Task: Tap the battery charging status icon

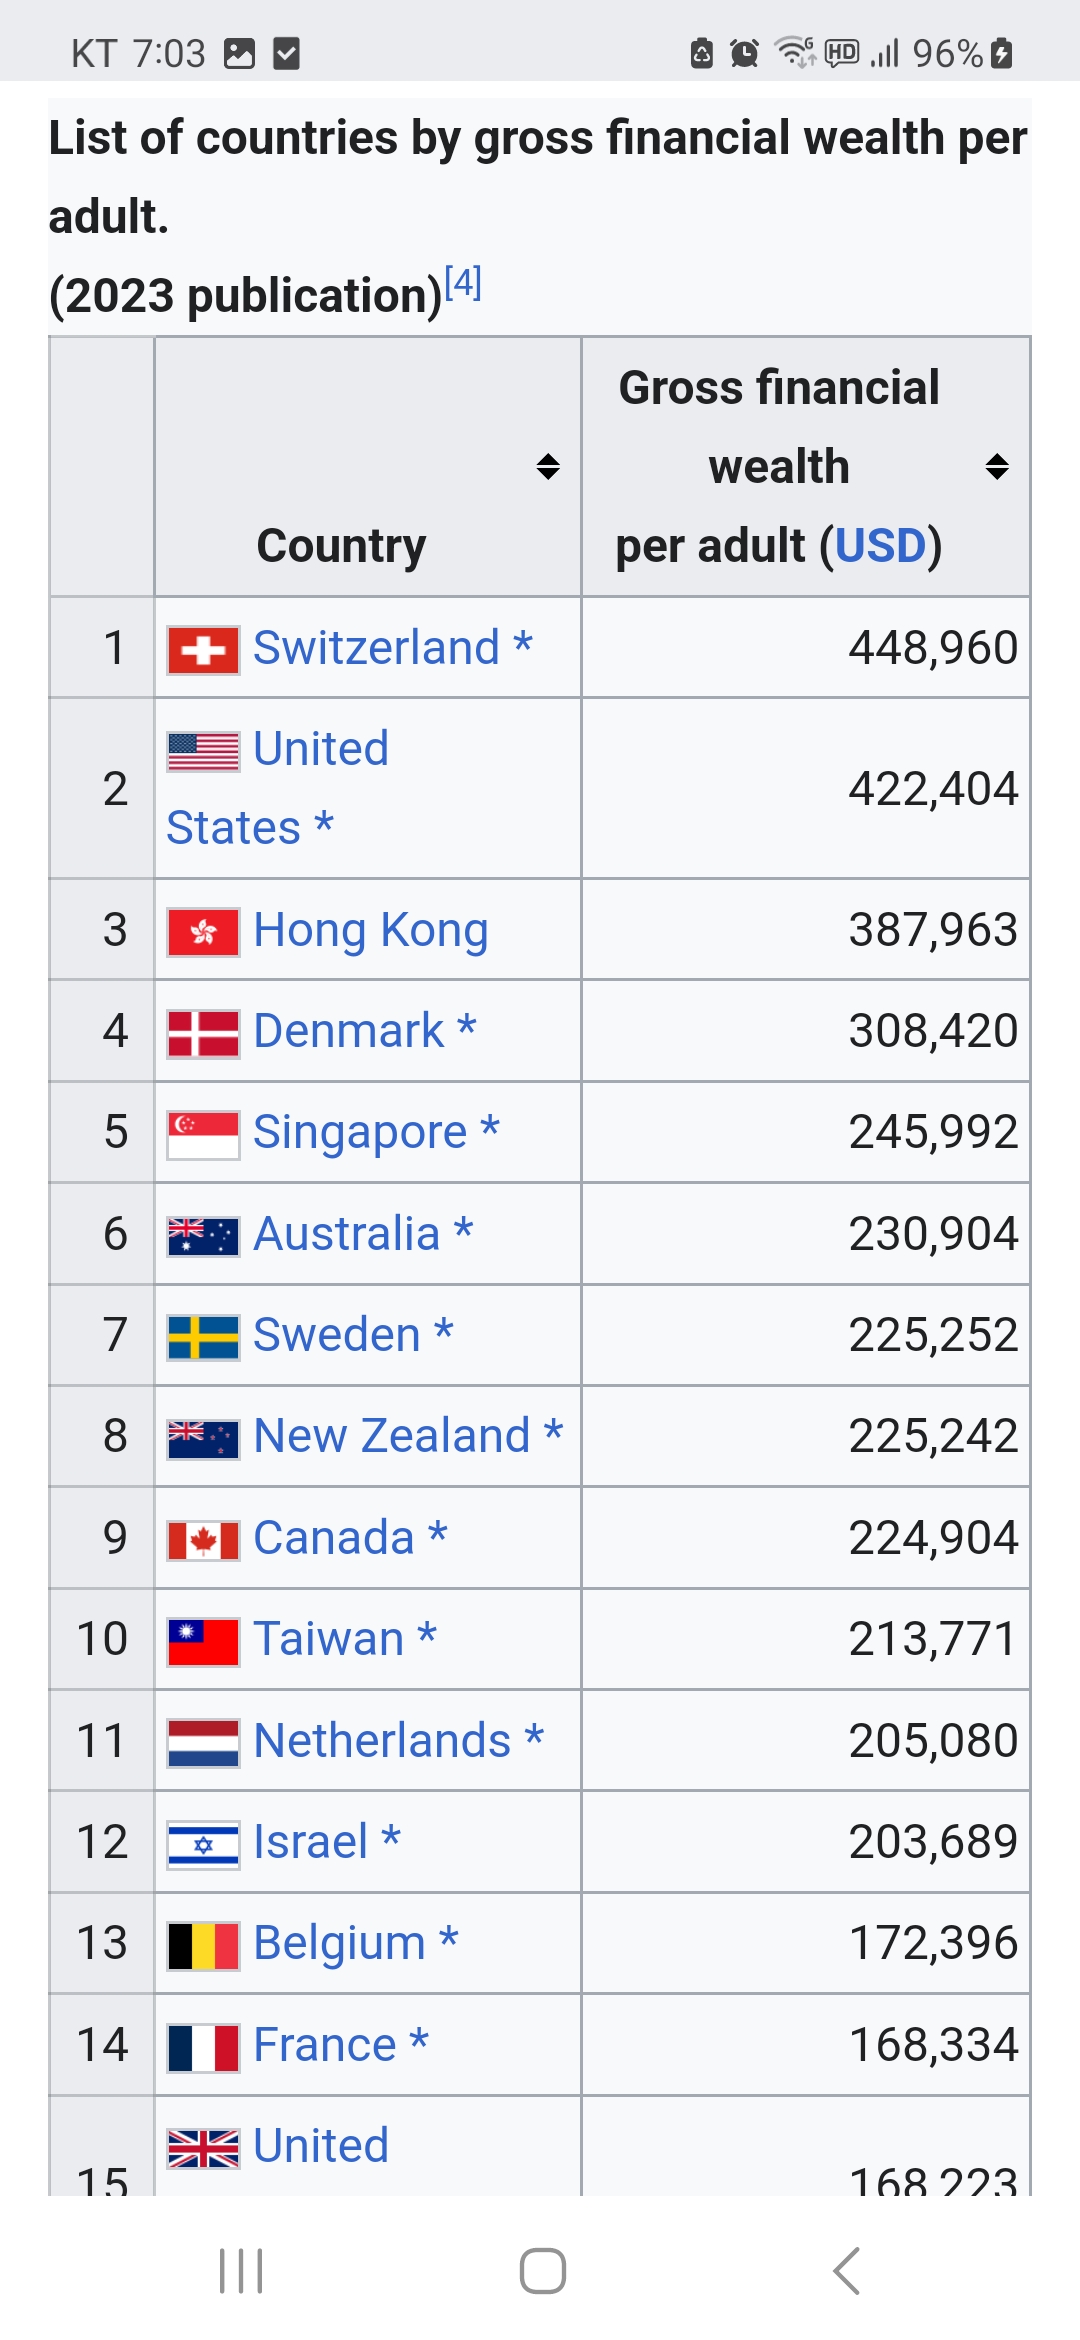Action: click(1002, 53)
